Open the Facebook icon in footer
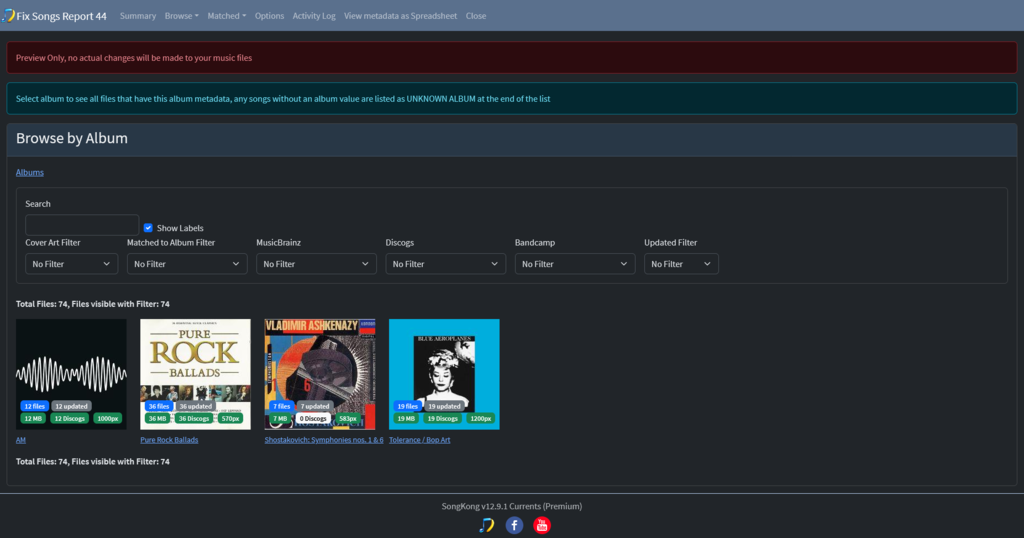 point(514,525)
